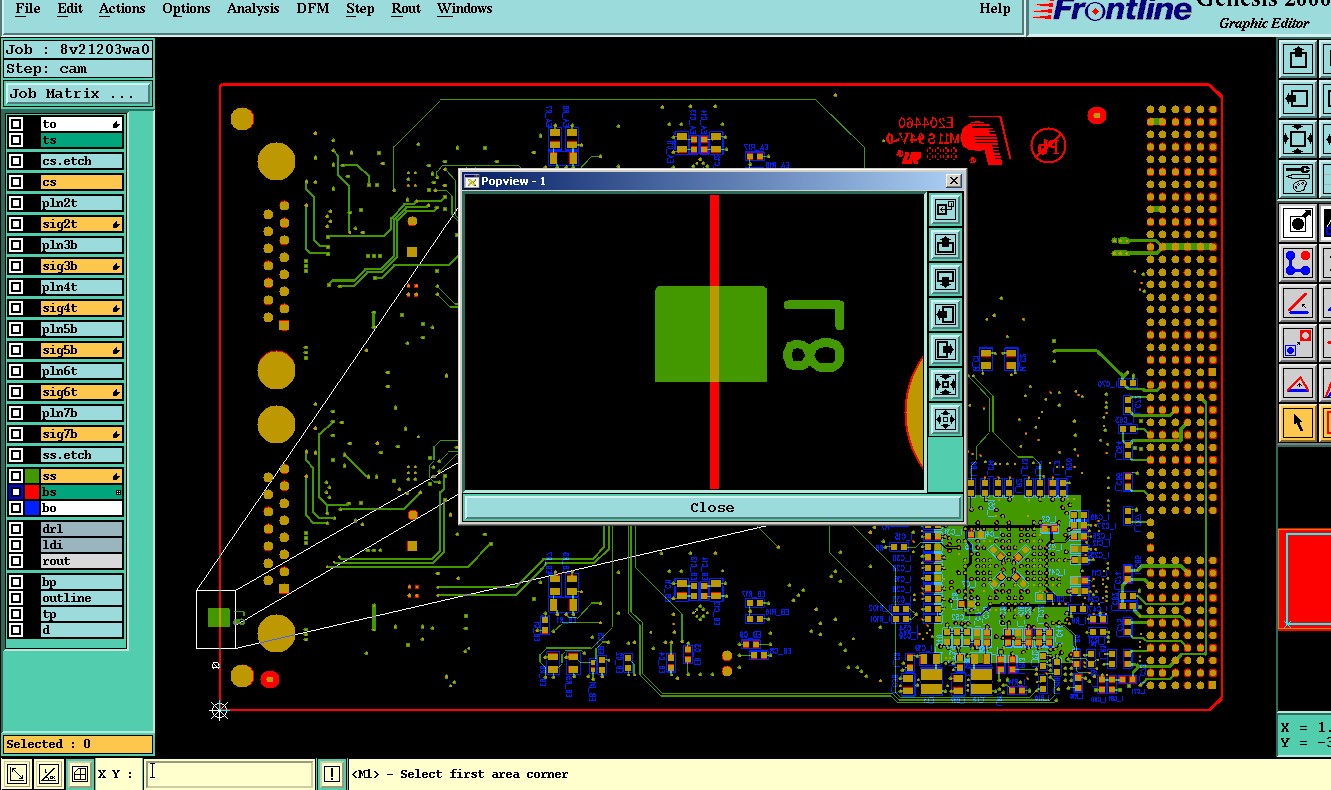This screenshot has height=790, width=1331.
Task: Click the red angle measure tool icon
Action: (1298, 303)
